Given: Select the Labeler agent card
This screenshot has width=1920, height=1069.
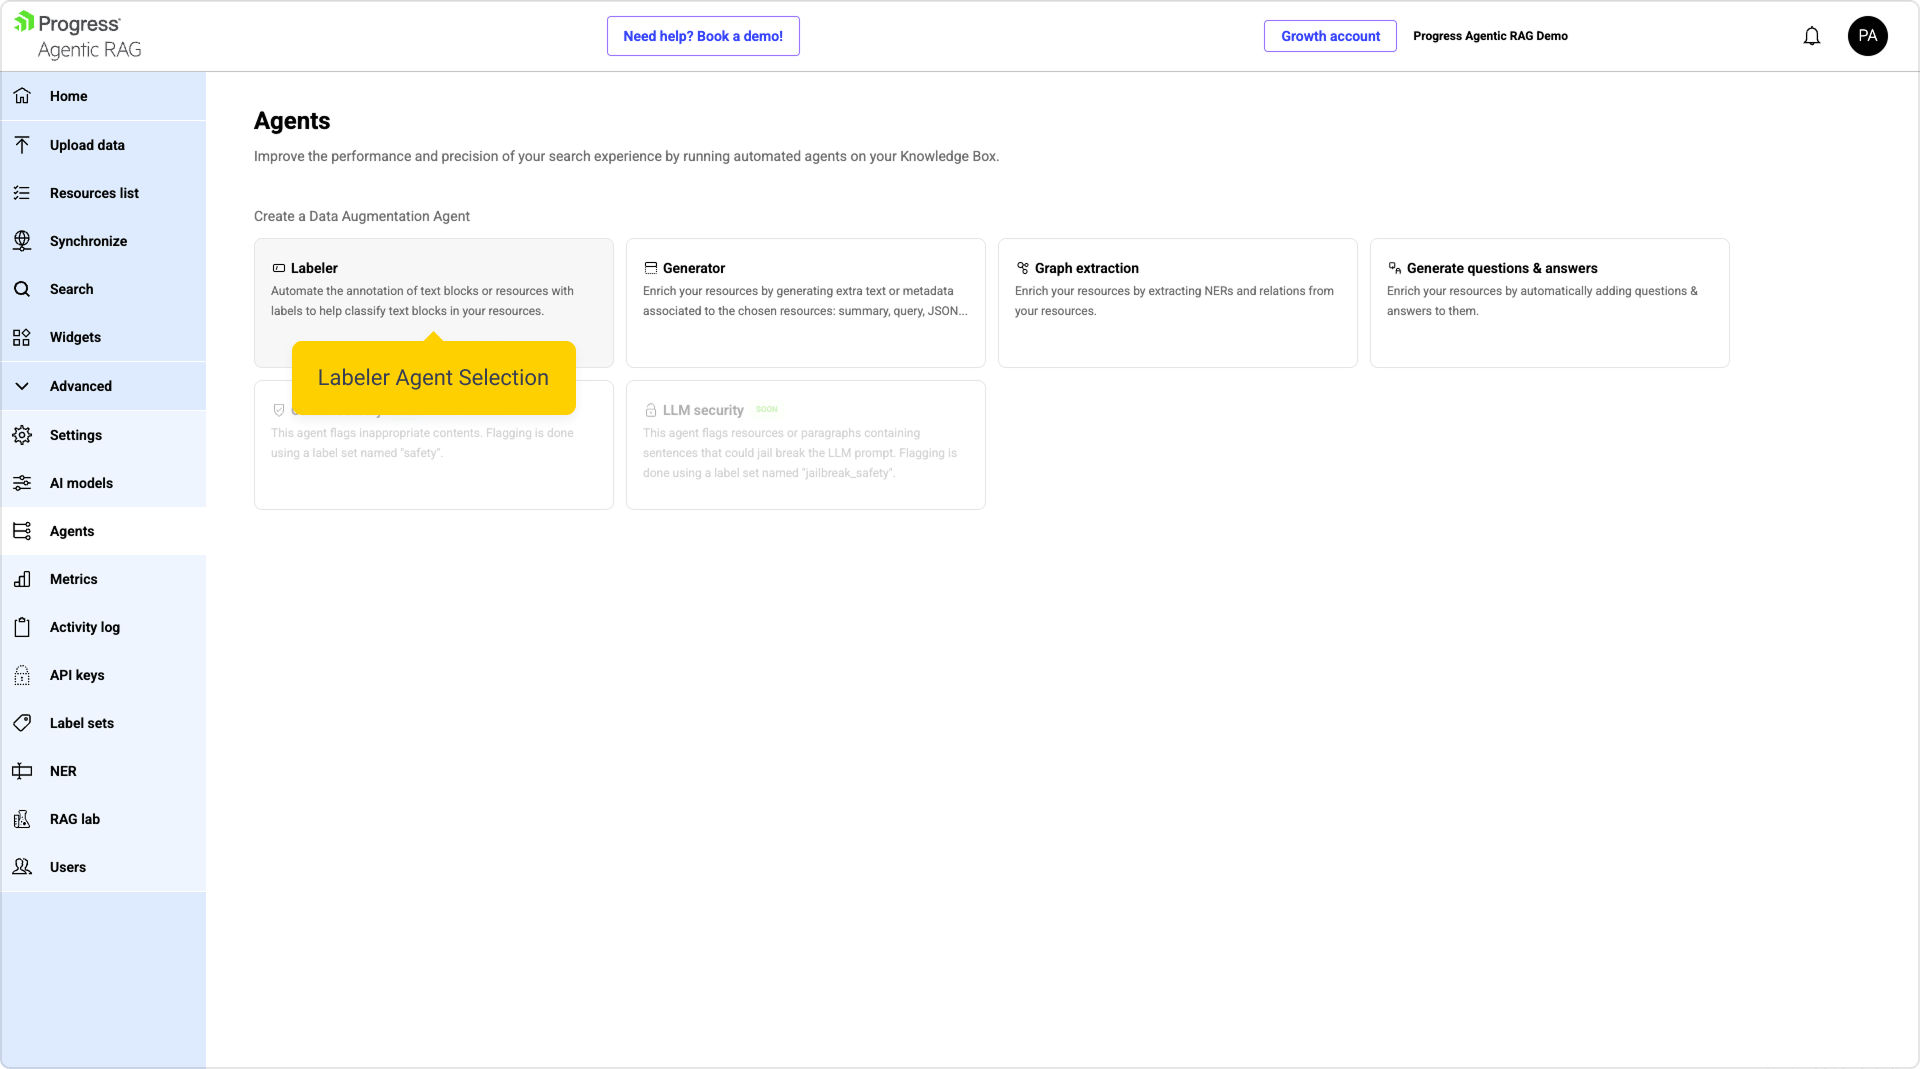Looking at the screenshot, I should click(433, 290).
